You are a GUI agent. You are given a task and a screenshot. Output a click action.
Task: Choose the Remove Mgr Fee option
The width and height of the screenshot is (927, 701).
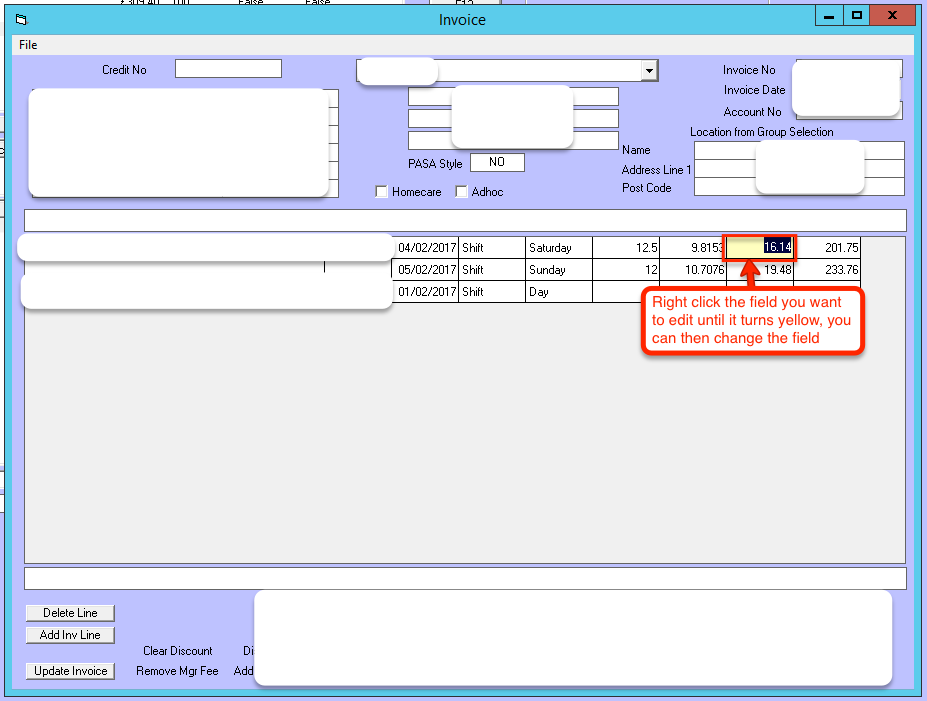point(177,671)
